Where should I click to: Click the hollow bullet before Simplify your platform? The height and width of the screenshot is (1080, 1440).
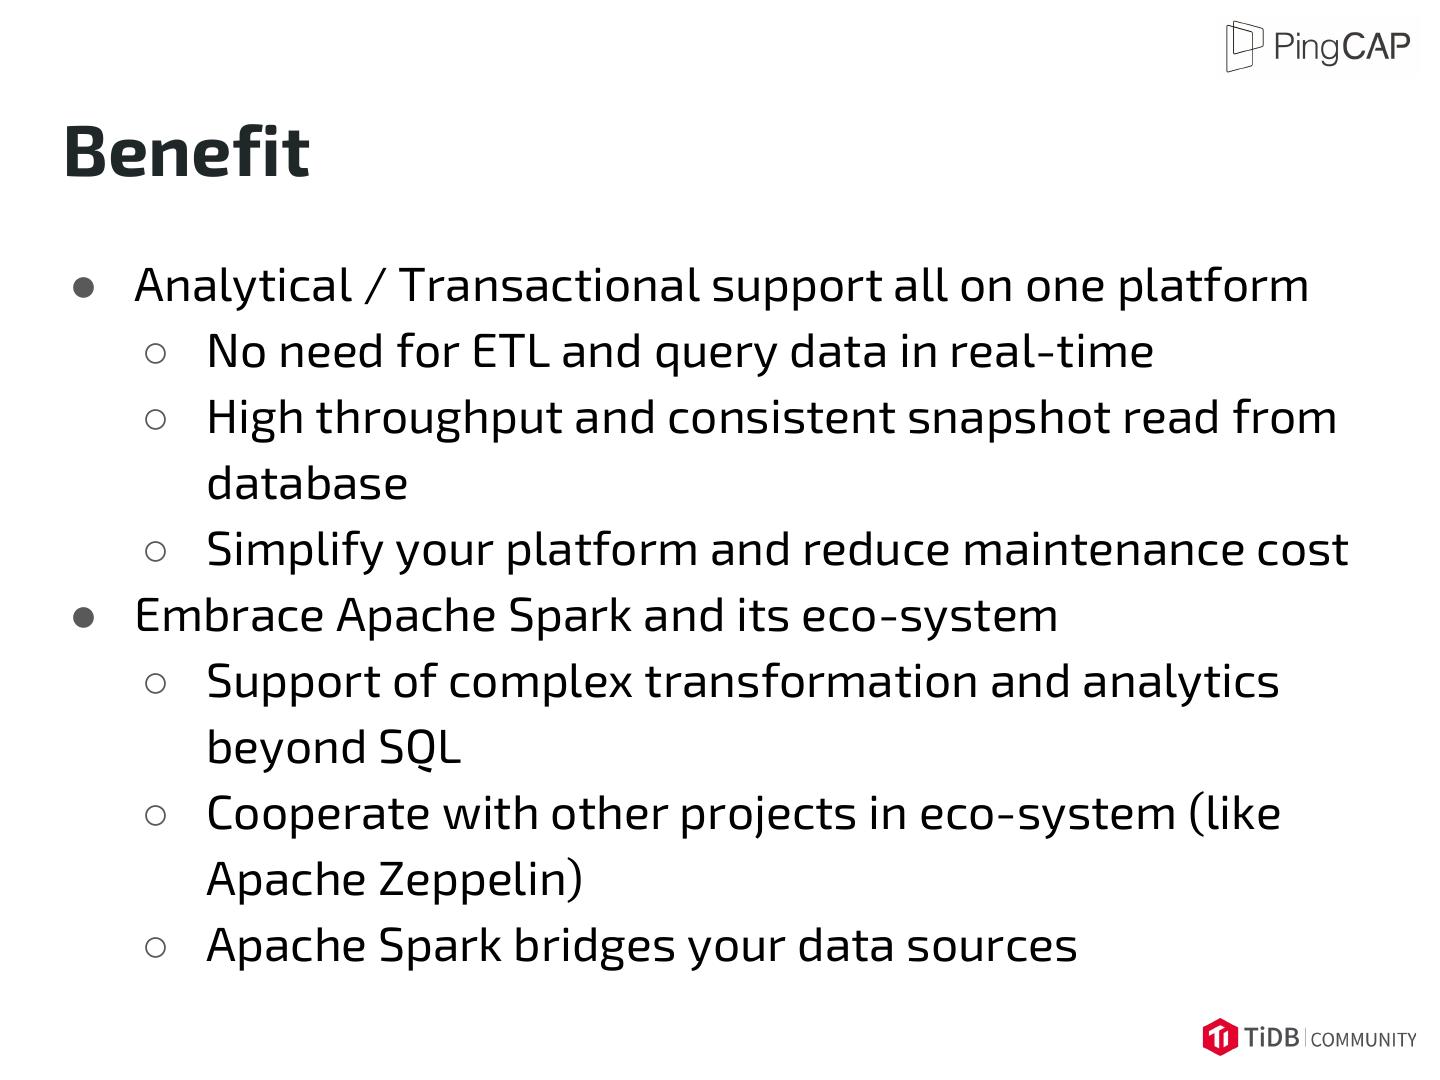pyautogui.click(x=155, y=551)
